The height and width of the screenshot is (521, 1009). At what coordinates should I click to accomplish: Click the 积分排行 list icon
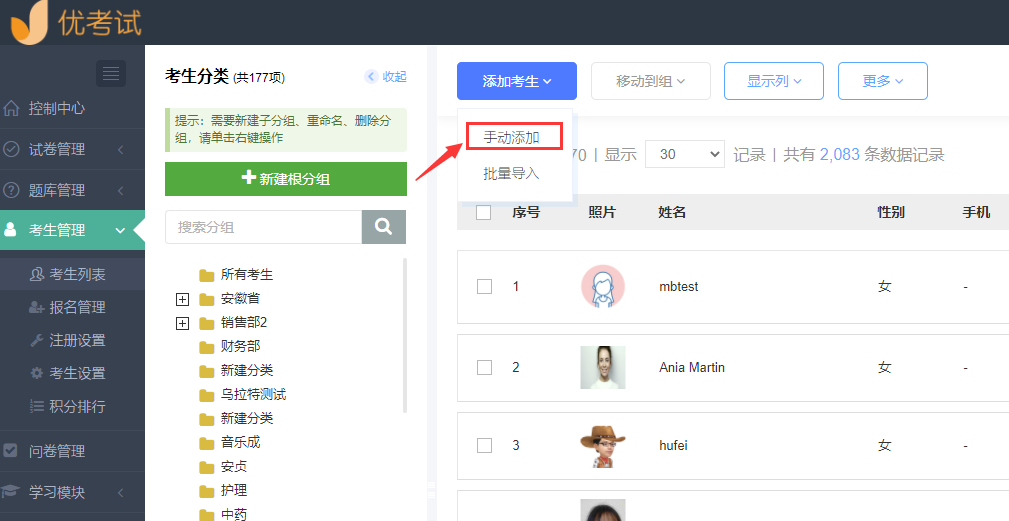[x=37, y=407]
